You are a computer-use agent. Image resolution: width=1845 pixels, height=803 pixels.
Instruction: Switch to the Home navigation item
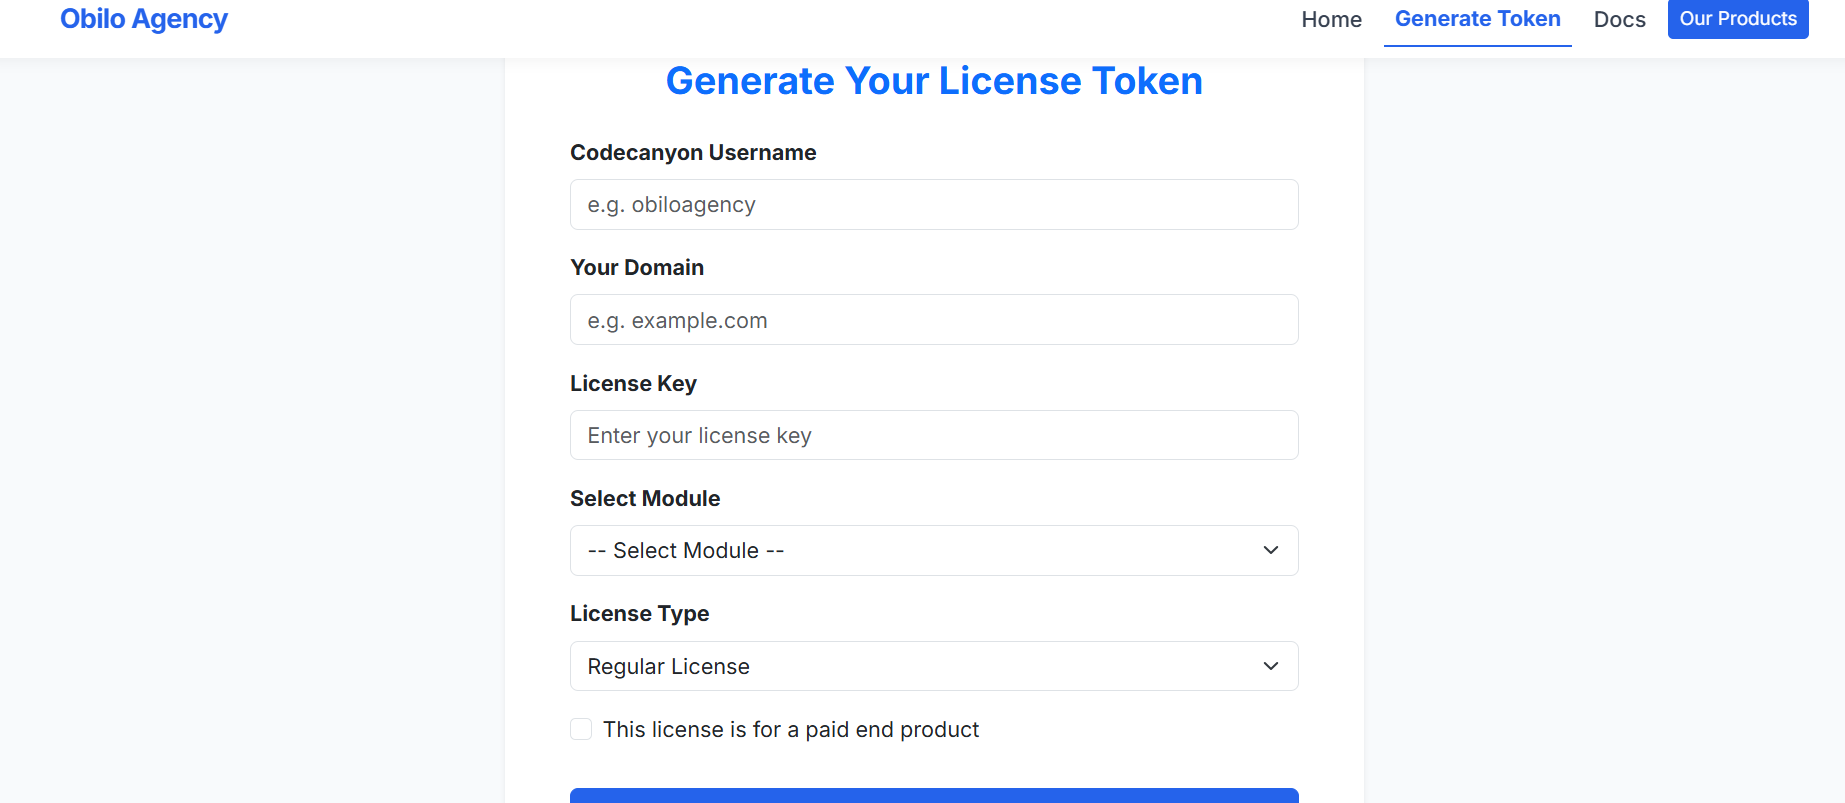tap(1331, 19)
